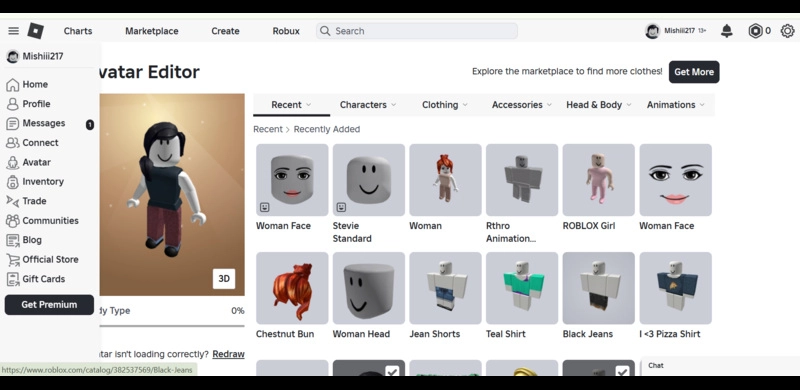The image size is (800, 390).
Task: Click the Get Premium button
Action: click(49, 305)
